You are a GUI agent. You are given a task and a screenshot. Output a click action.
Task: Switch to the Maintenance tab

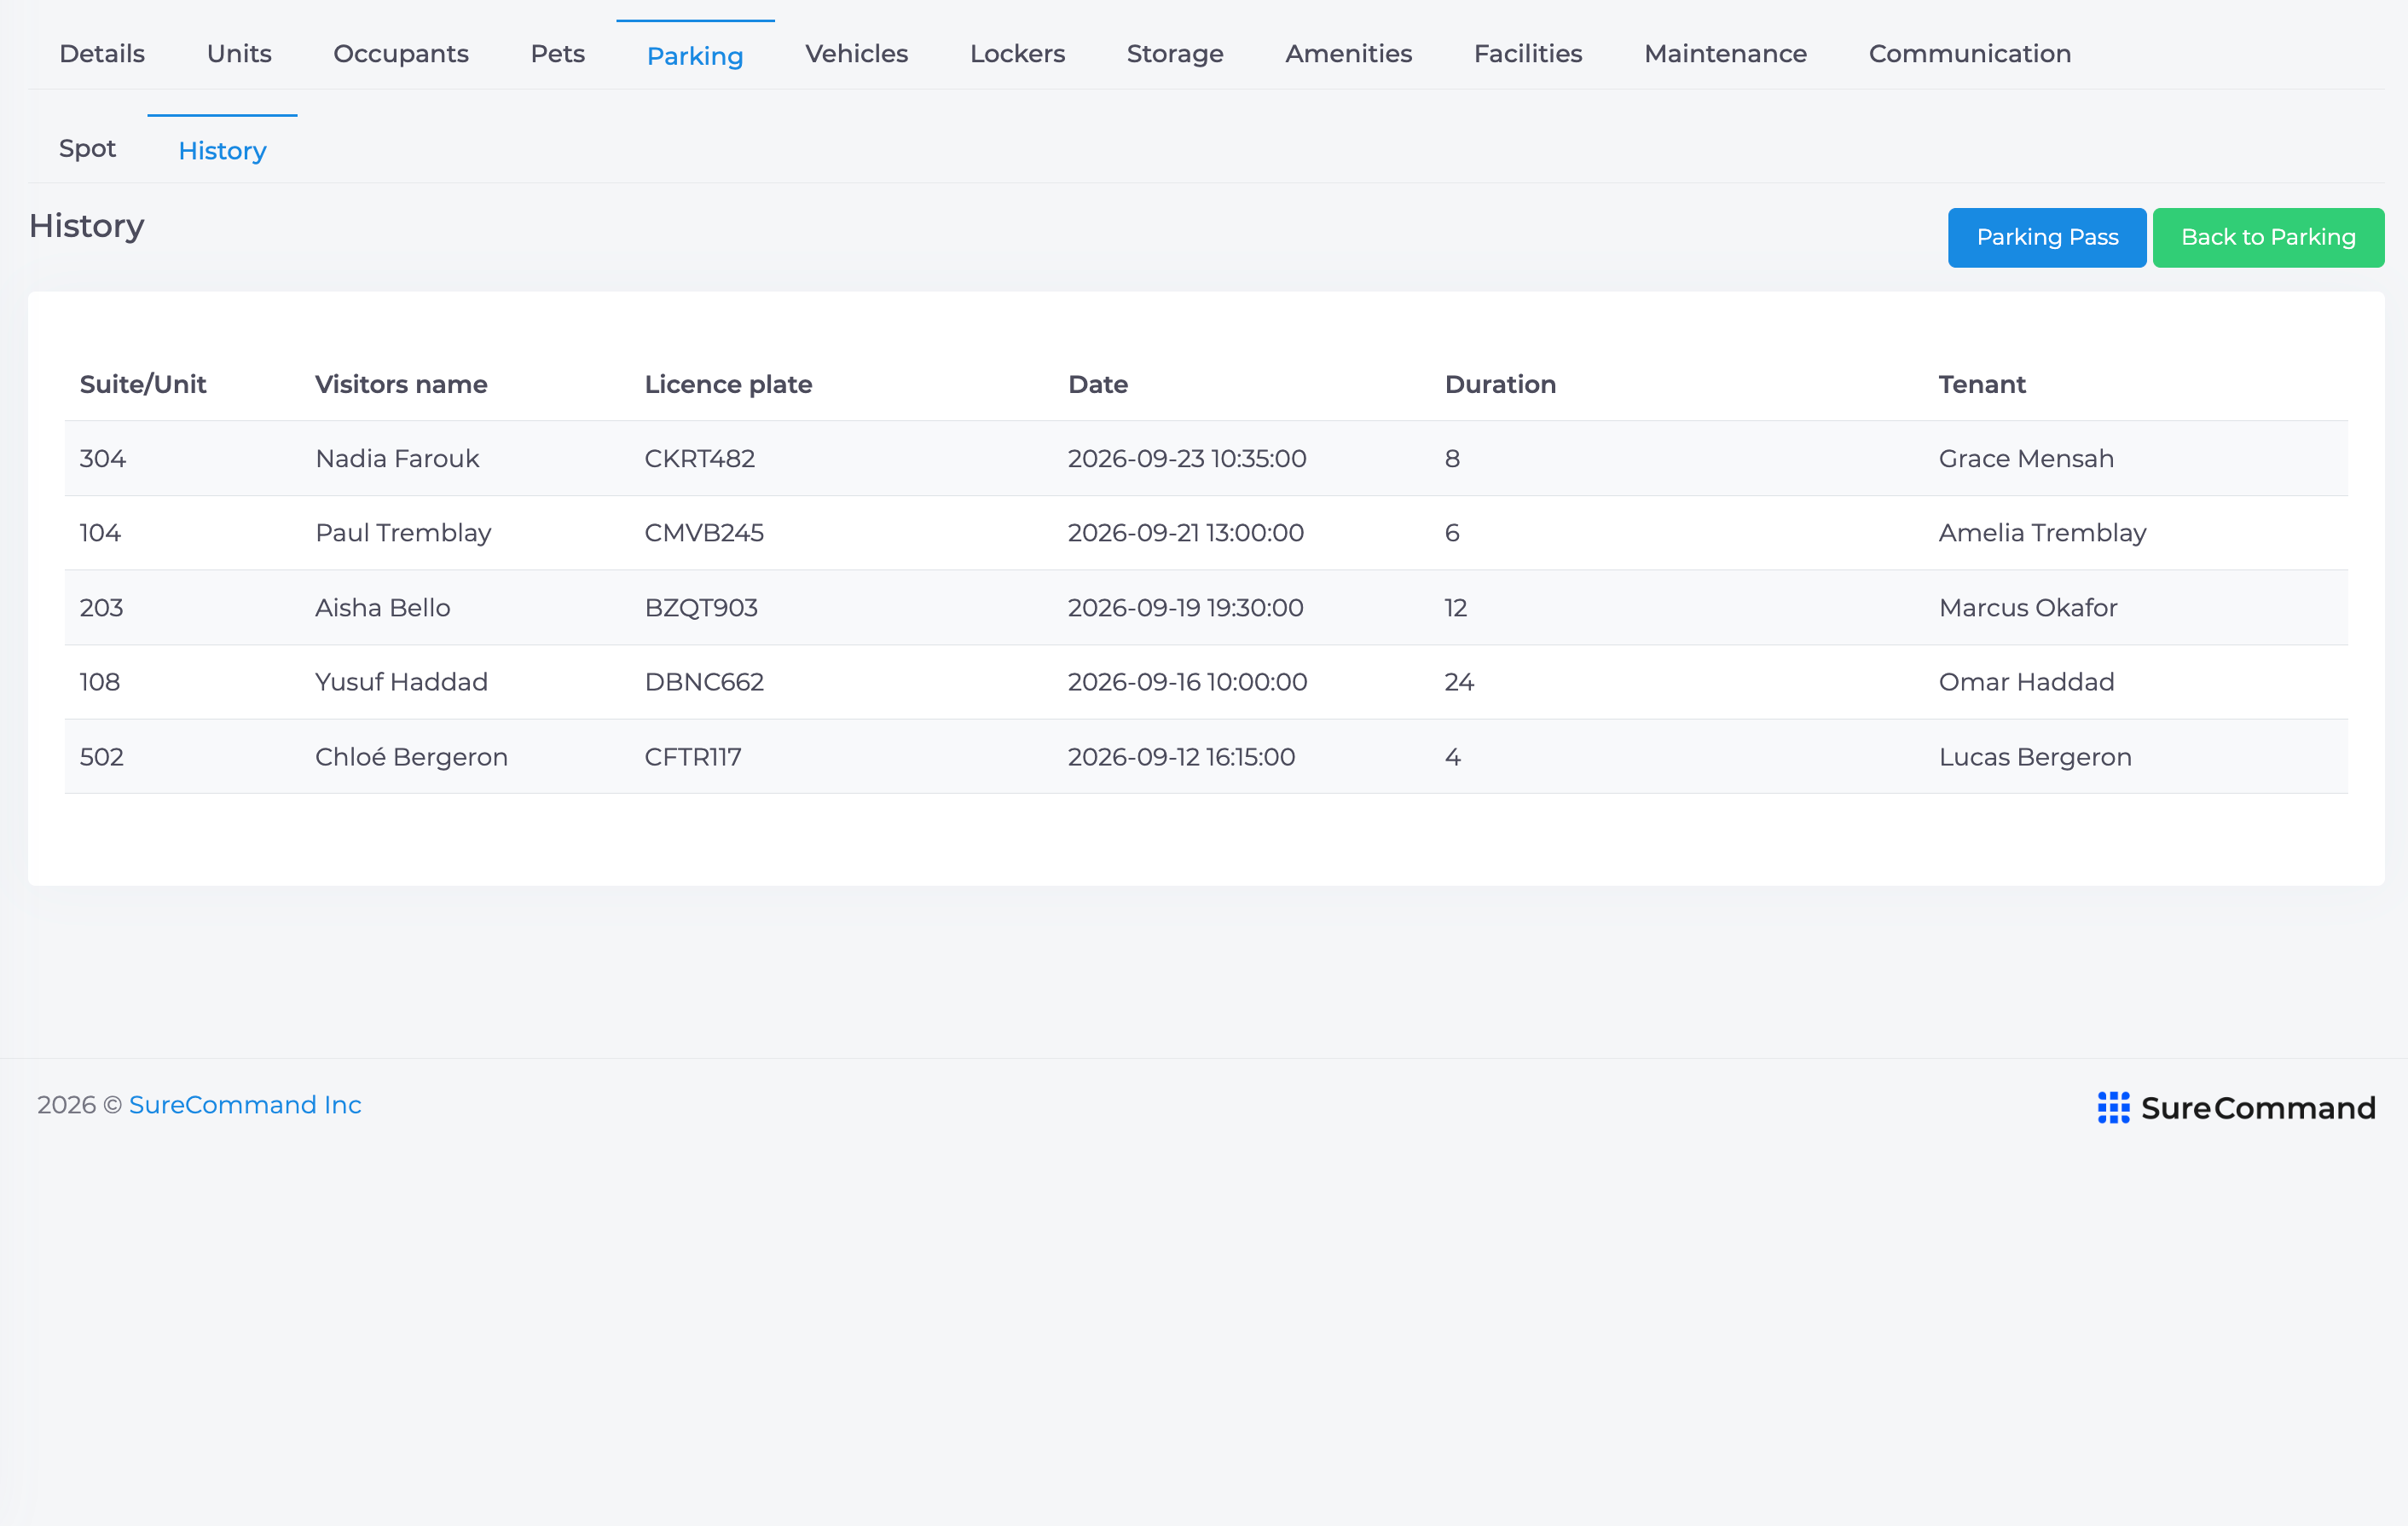[1725, 54]
